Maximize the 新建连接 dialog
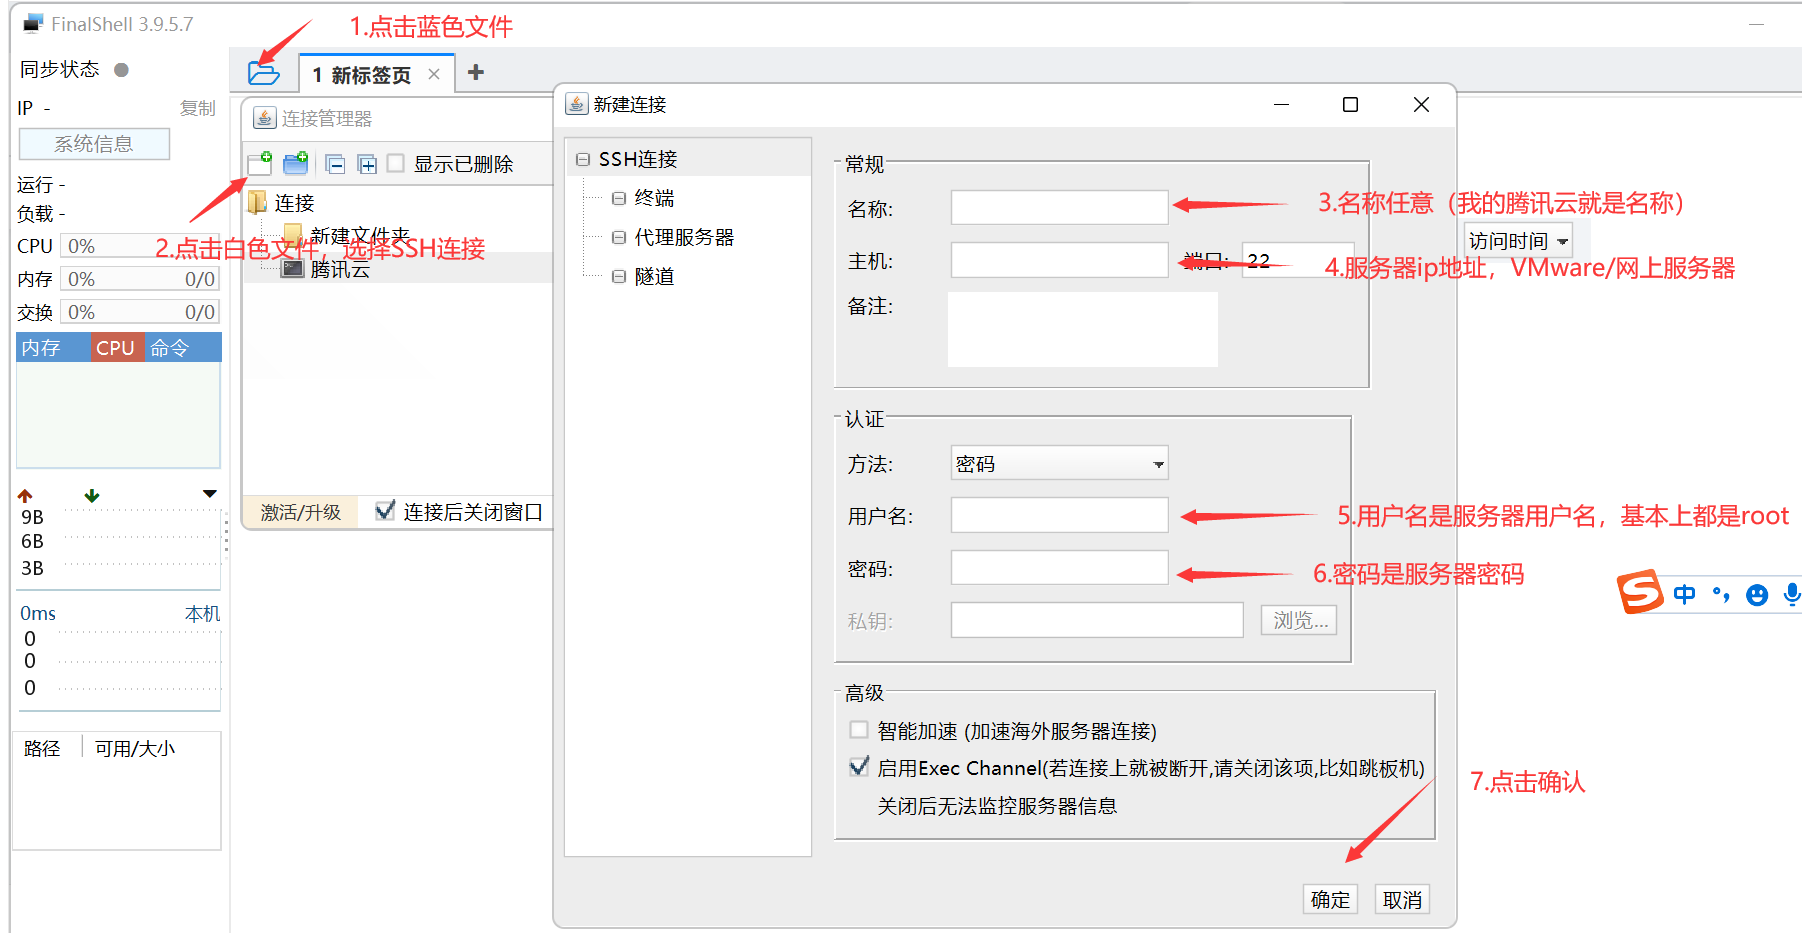This screenshot has height=933, width=1802. 1350,104
